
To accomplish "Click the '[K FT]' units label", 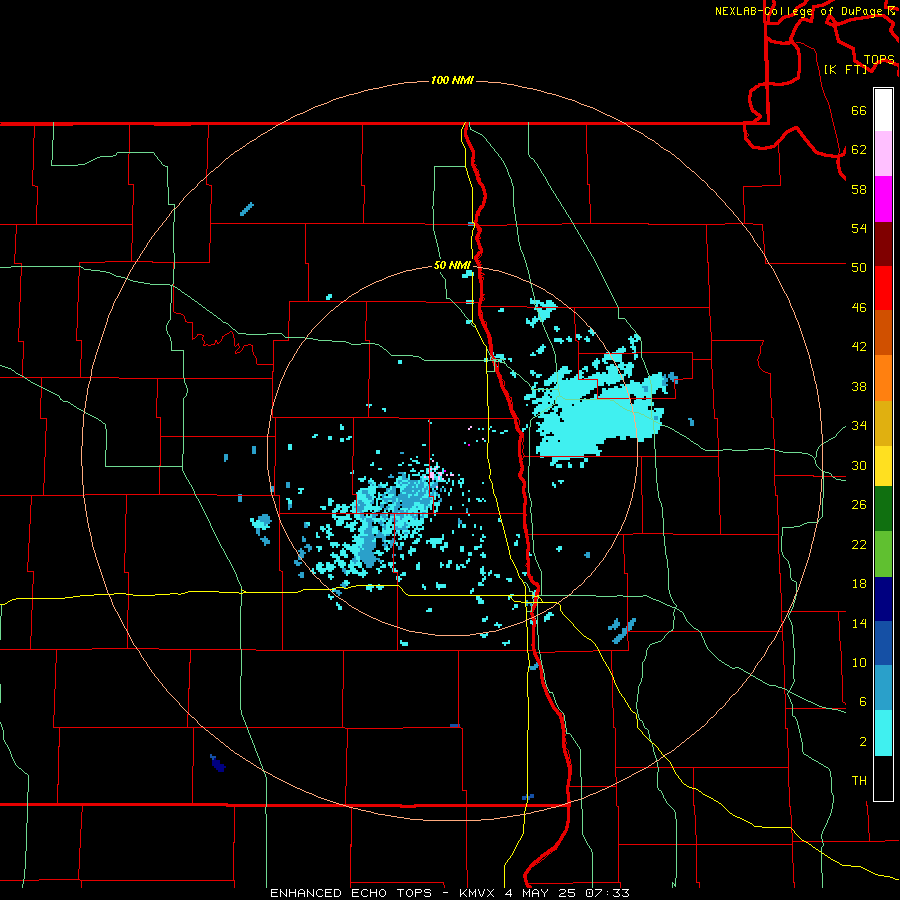I will coord(845,69).
